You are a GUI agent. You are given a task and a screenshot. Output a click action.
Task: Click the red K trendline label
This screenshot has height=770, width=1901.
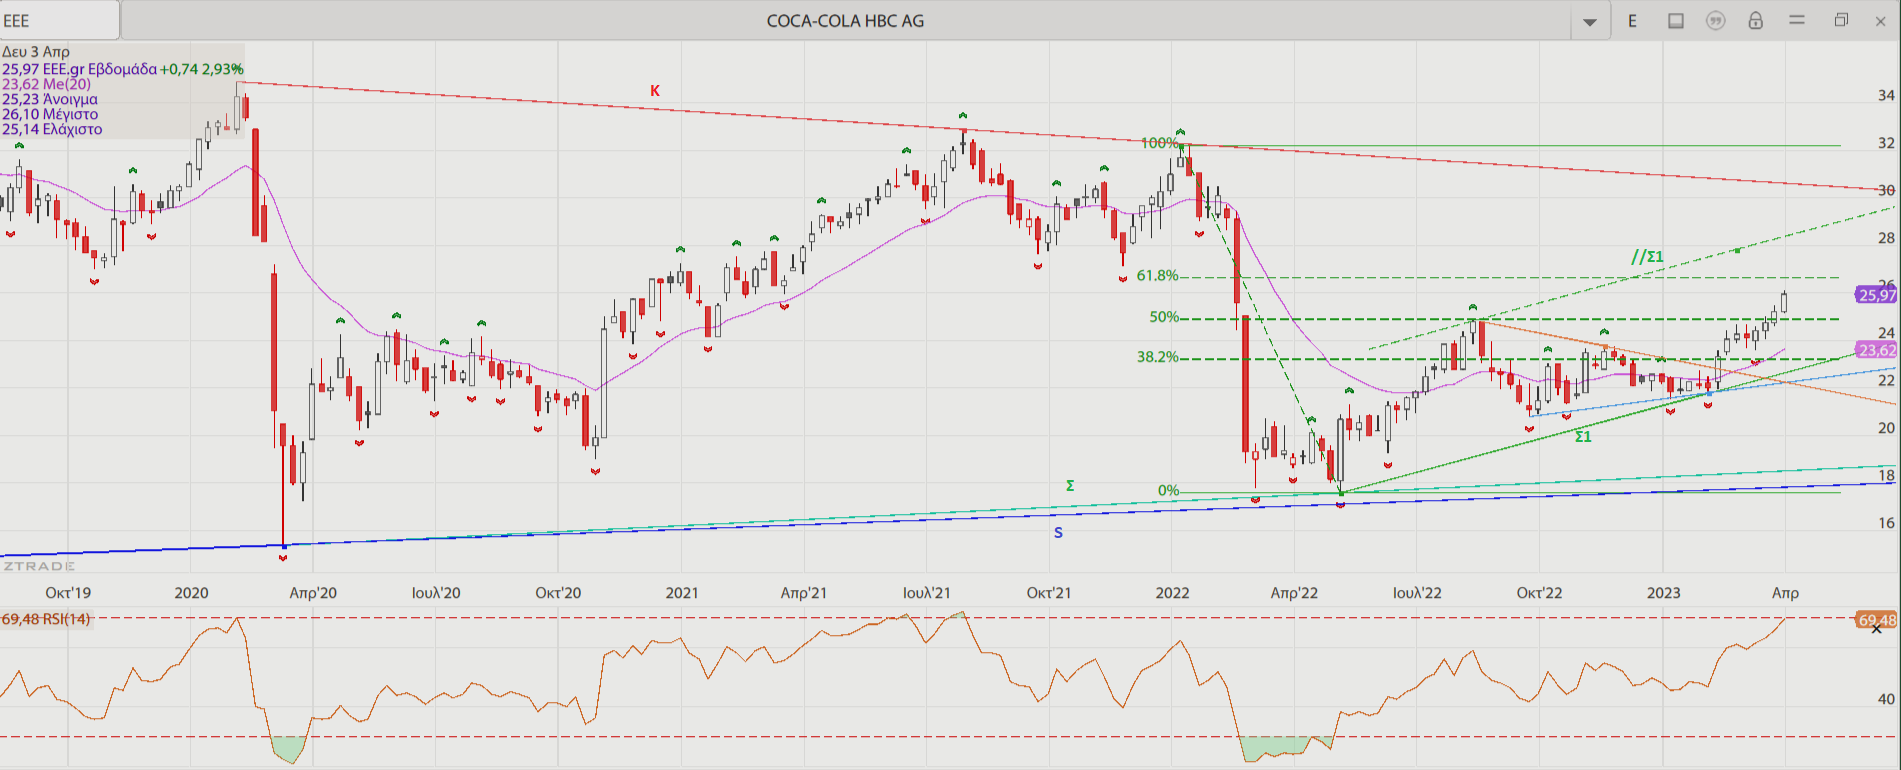[x=655, y=91]
